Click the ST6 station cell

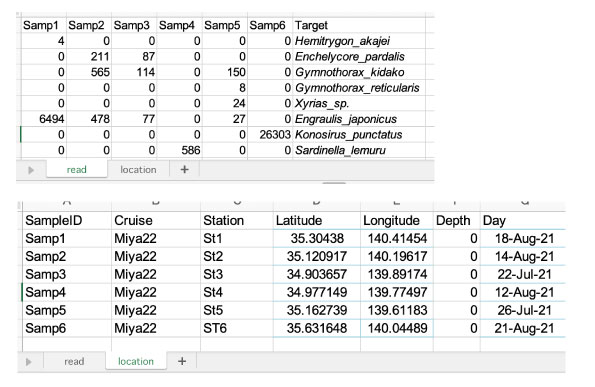coord(237,328)
